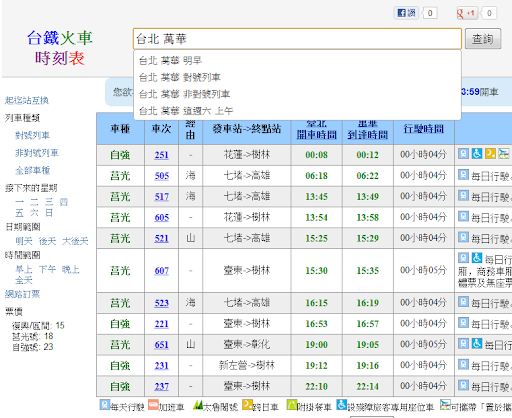The image size is (512, 418).
Task: Click the 加班車 legend icon below table
Action: pos(153,405)
